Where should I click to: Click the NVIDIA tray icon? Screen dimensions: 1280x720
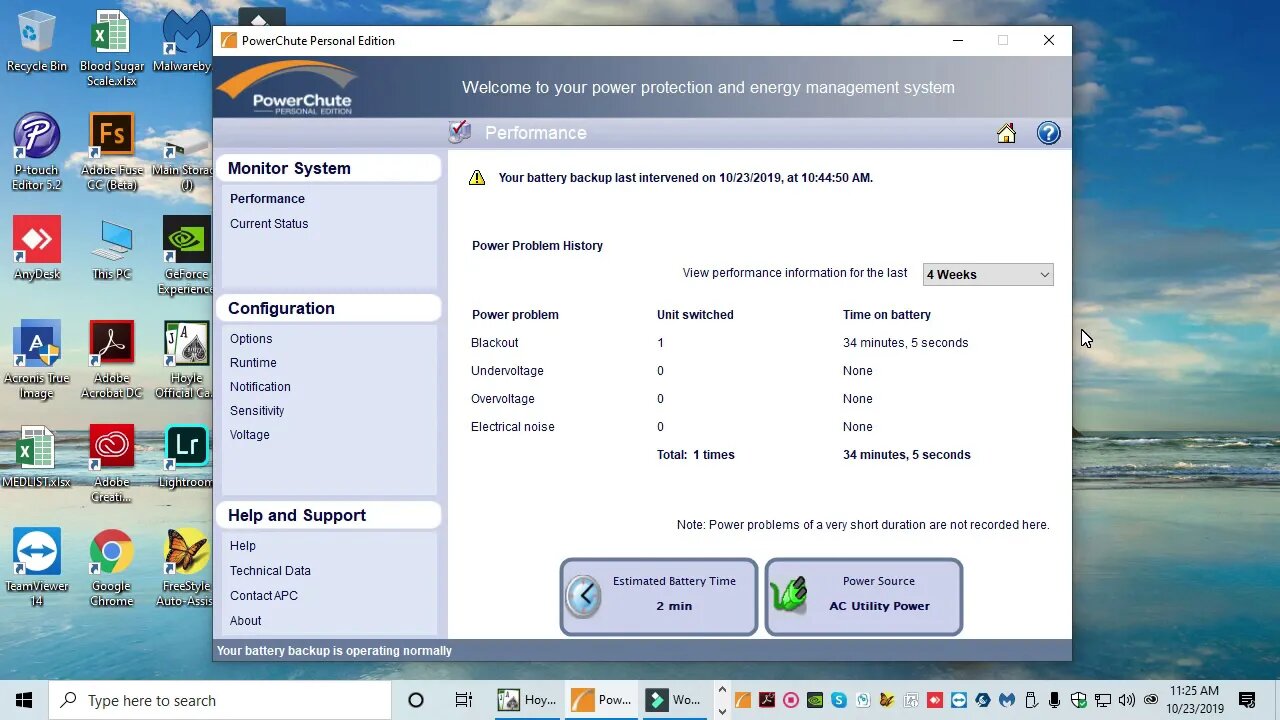(x=815, y=700)
